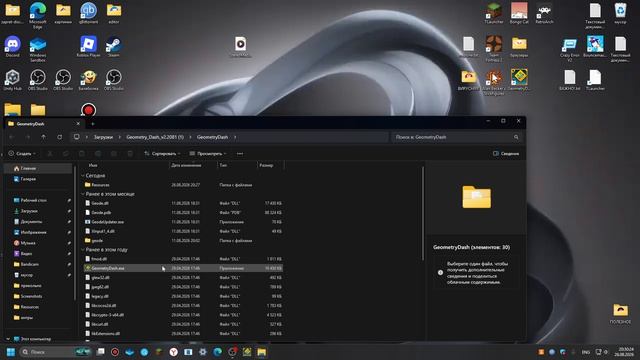Open the Sort dropdown in Explorer
640x360 pixels.
(162, 153)
